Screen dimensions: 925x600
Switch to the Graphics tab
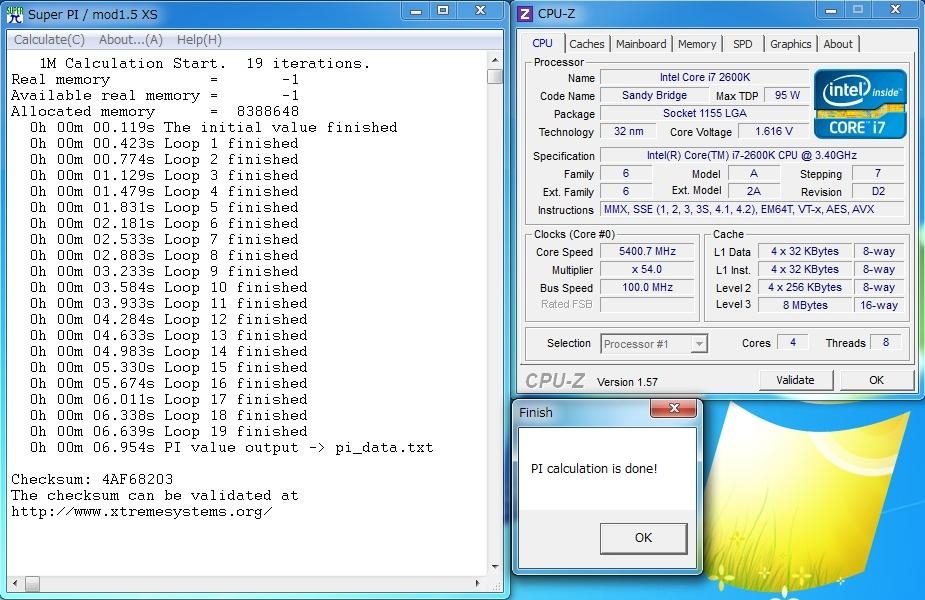(790, 44)
